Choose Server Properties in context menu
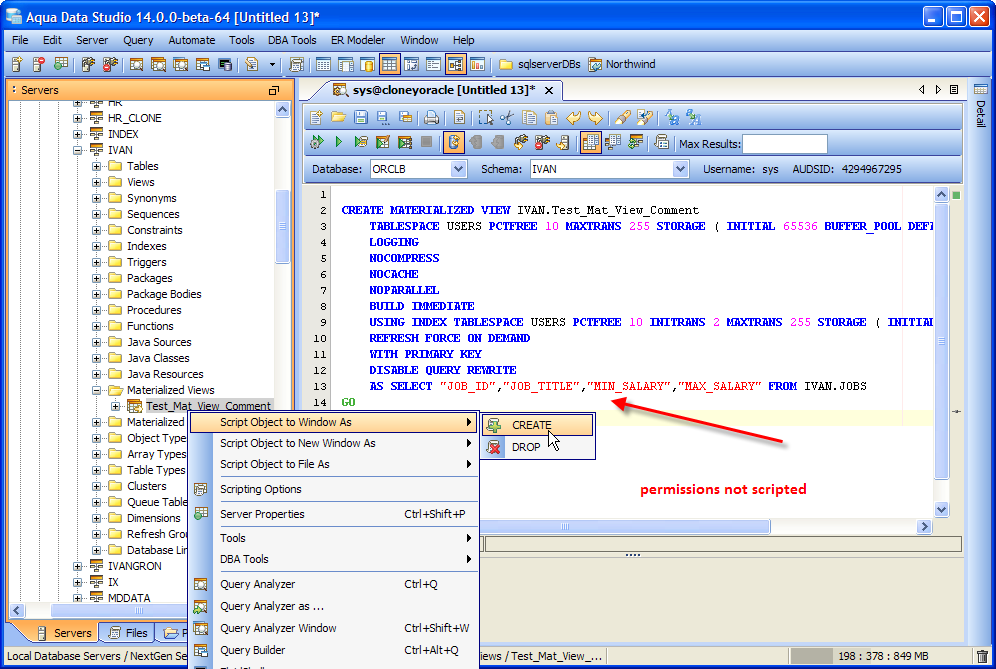This screenshot has height=669, width=996. [x=335, y=514]
